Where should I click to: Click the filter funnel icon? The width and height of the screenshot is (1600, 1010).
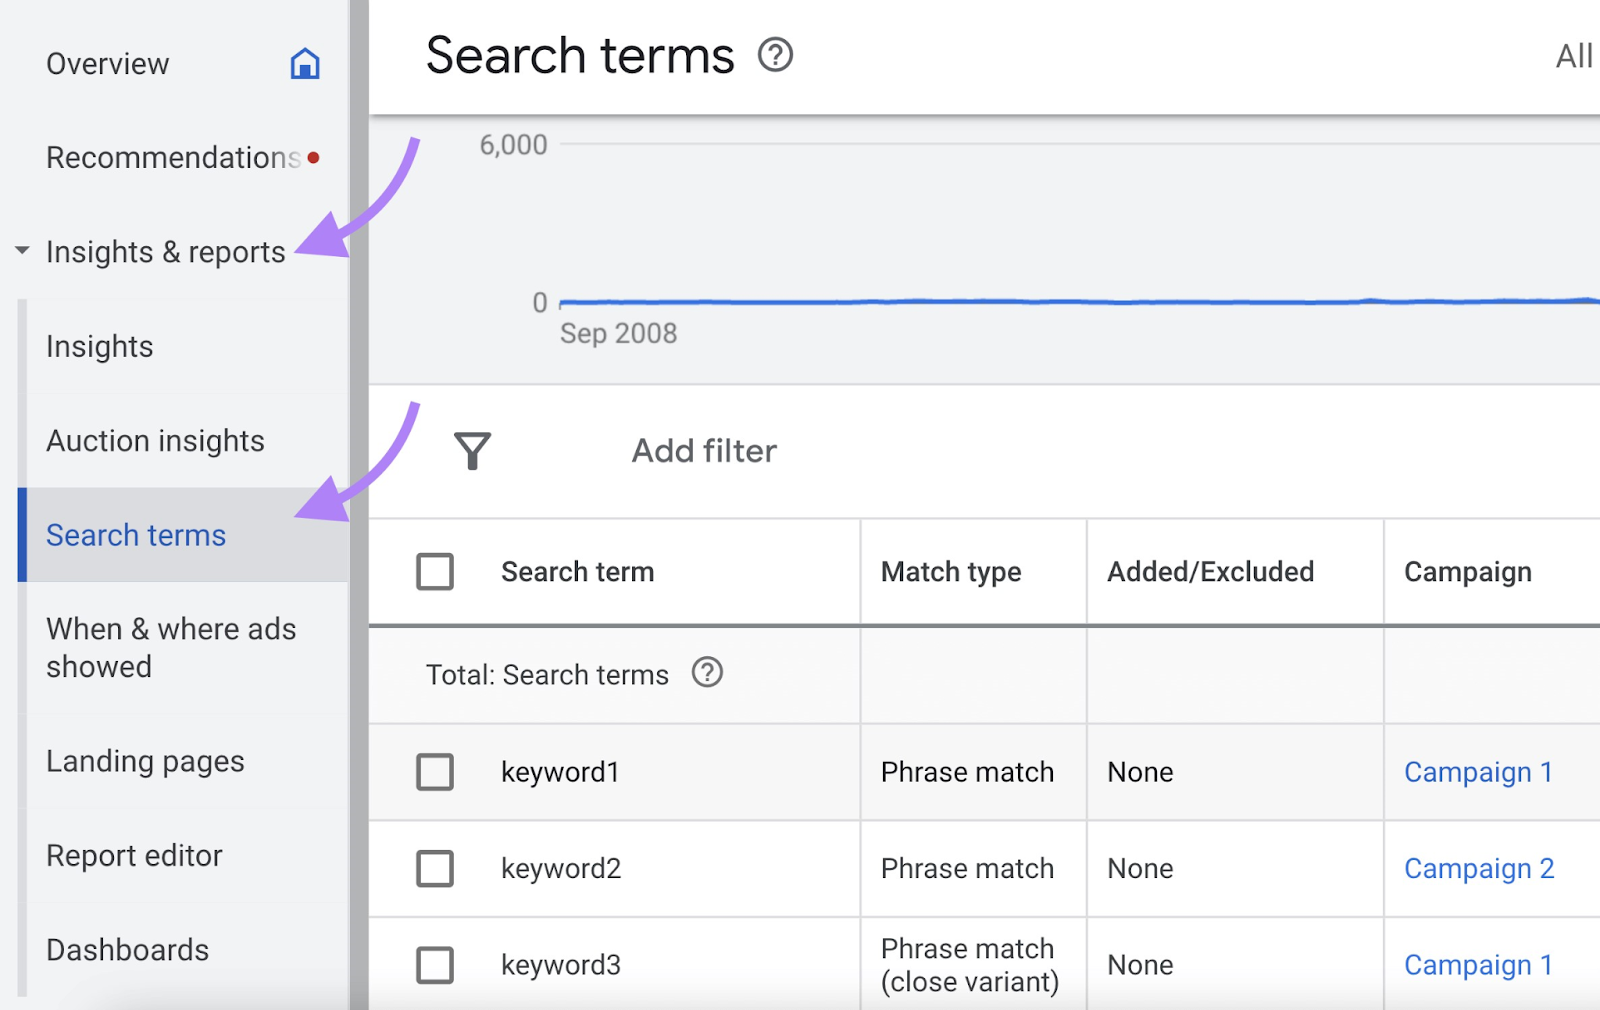[472, 451]
